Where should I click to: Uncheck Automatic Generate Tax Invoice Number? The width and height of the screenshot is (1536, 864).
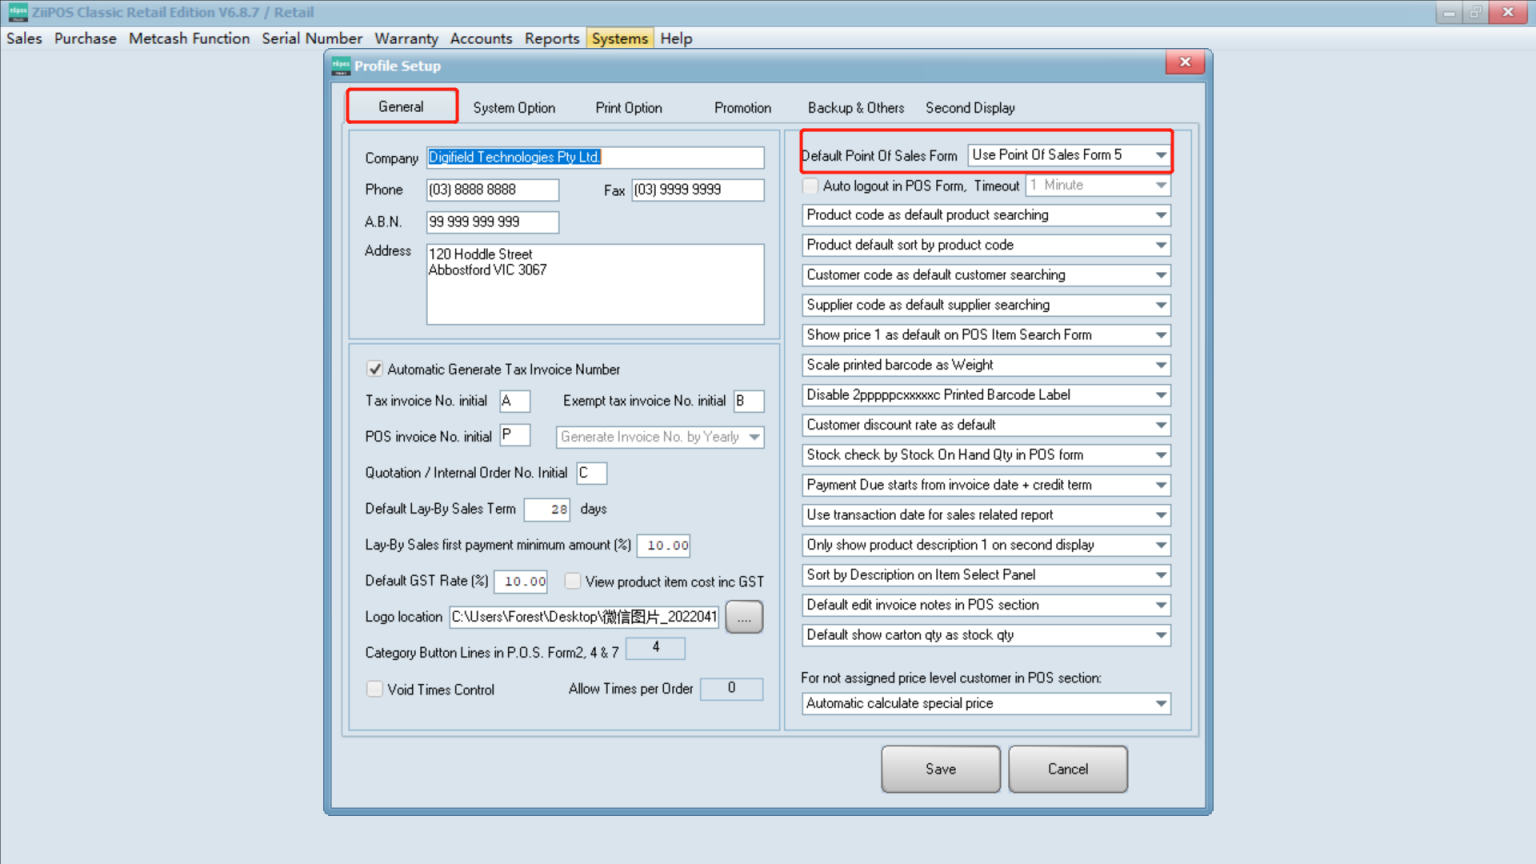(x=374, y=369)
